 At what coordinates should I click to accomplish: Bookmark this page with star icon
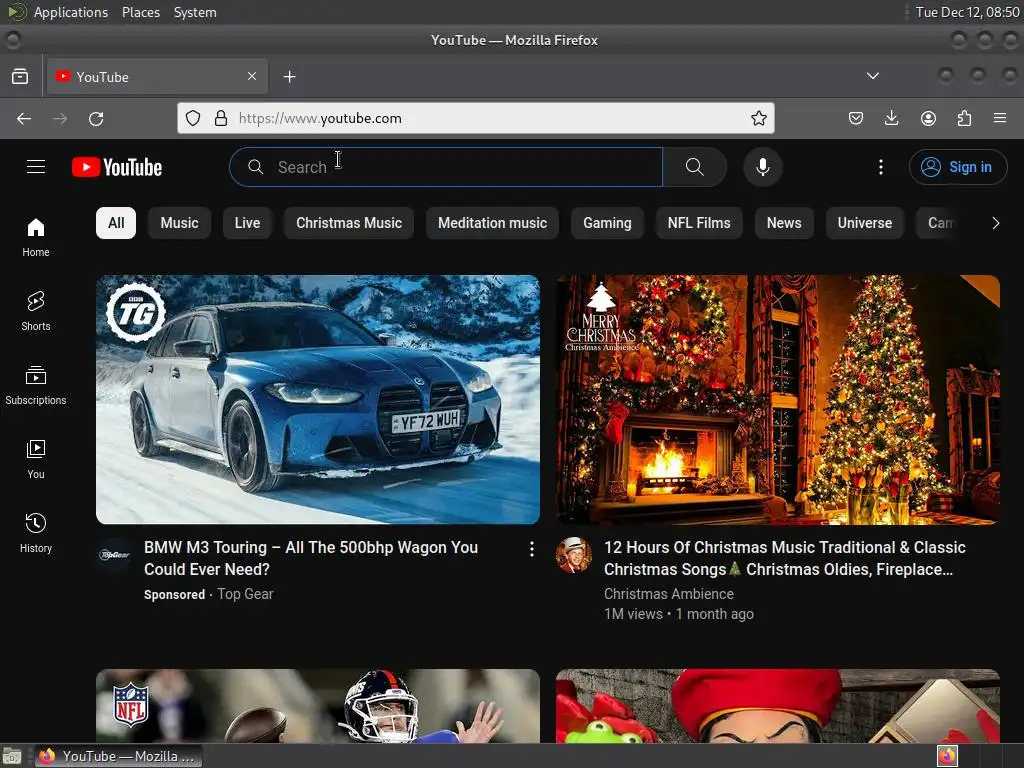coord(758,118)
